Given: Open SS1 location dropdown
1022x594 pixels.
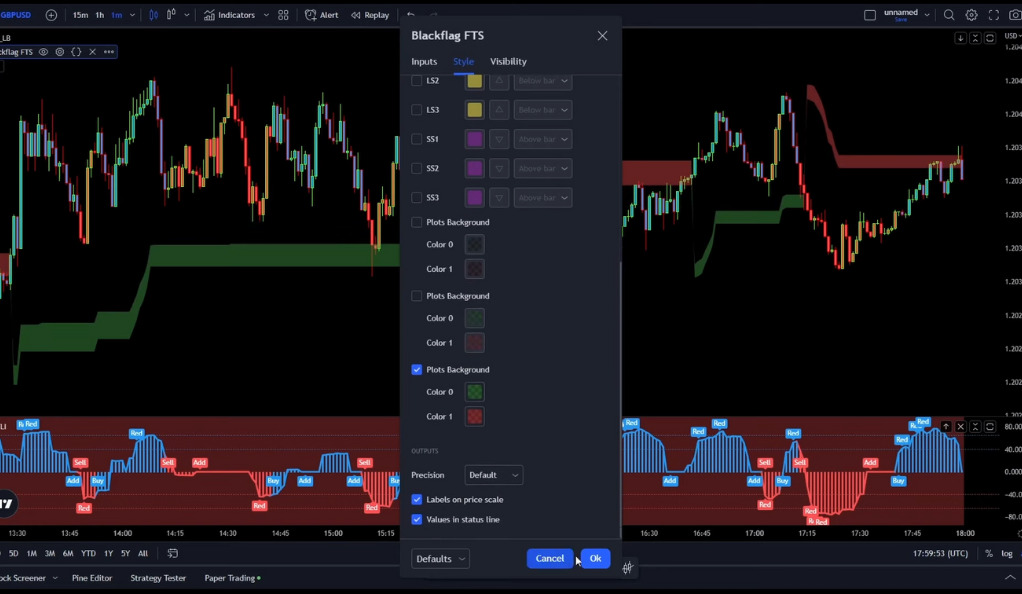Looking at the screenshot, I should tap(543, 139).
